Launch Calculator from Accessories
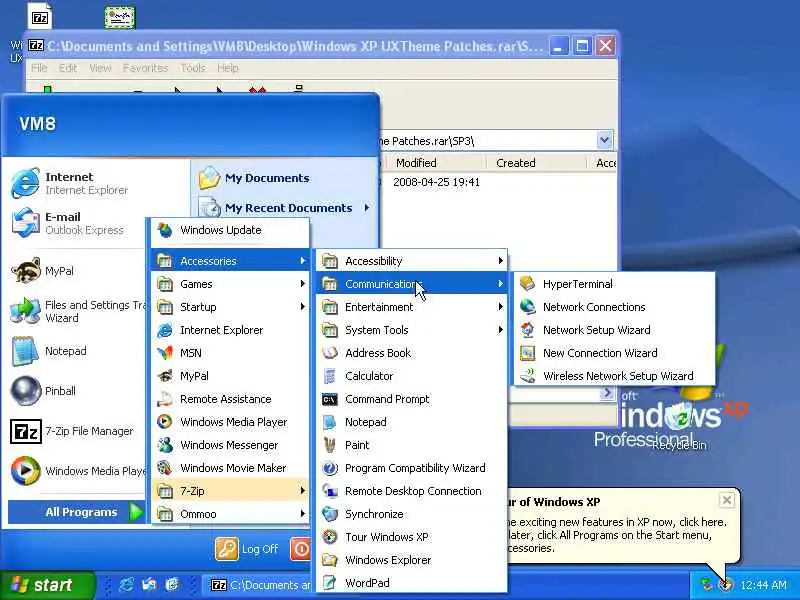Viewport: 800px width, 600px height. 412,376
